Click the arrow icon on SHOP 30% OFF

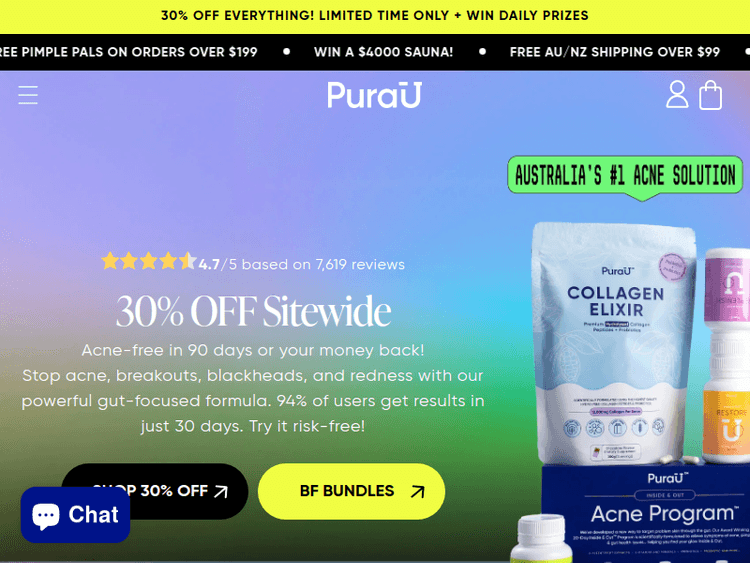[x=221, y=491]
